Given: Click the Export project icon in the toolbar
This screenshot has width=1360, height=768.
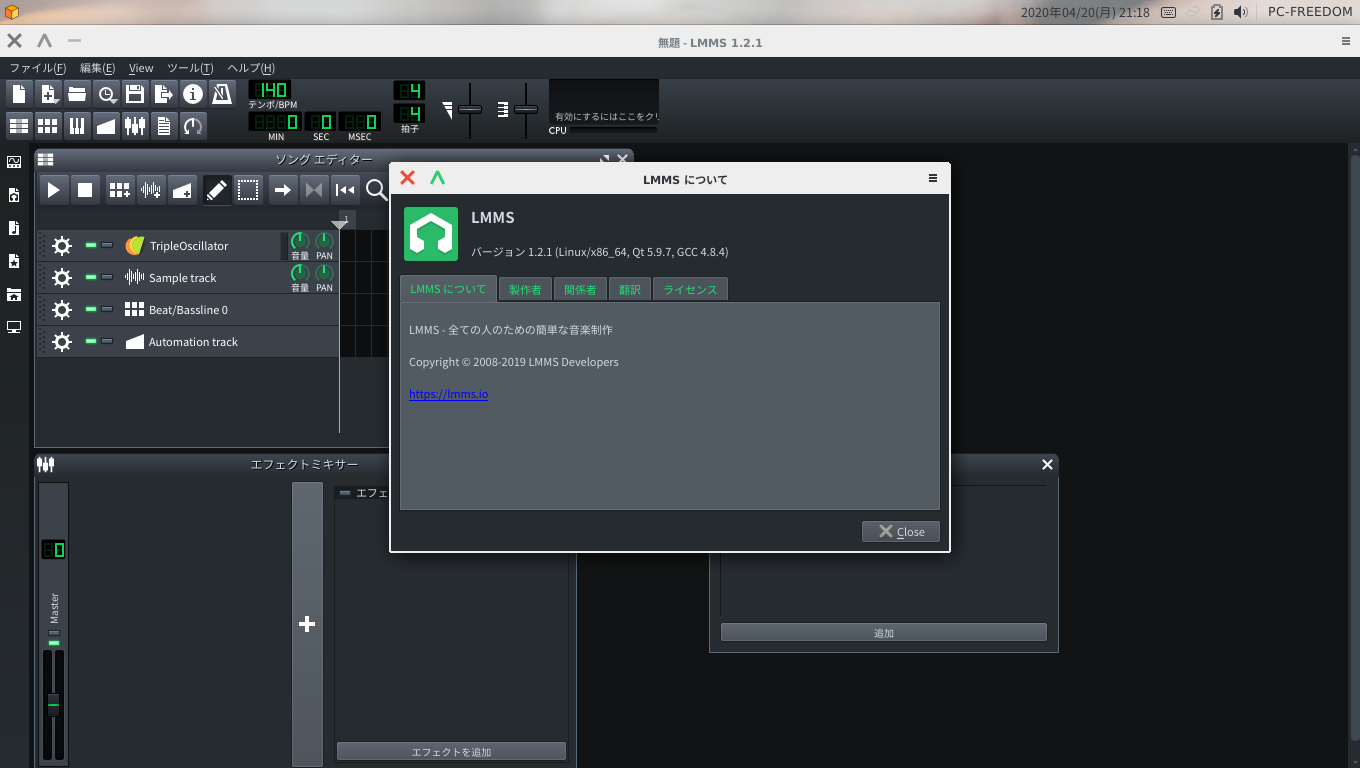Looking at the screenshot, I should (x=164, y=94).
